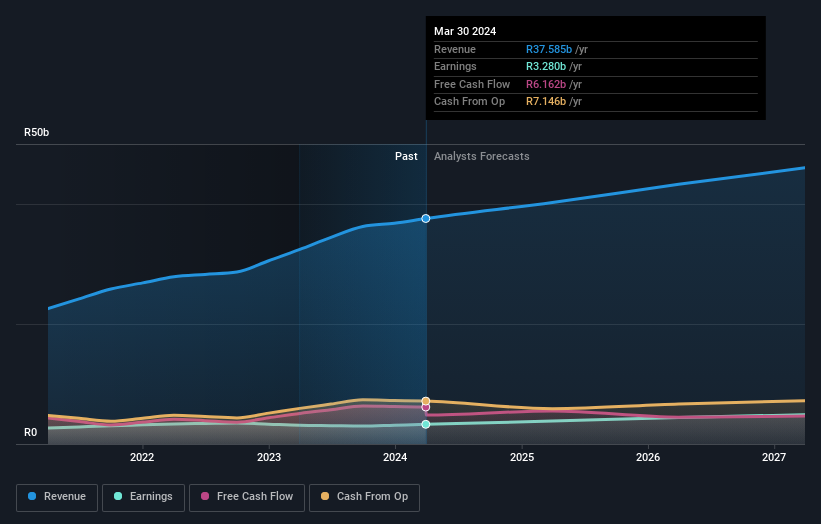The height and width of the screenshot is (524, 821).
Task: Click the 2024 x-axis label
Action: click(395, 457)
